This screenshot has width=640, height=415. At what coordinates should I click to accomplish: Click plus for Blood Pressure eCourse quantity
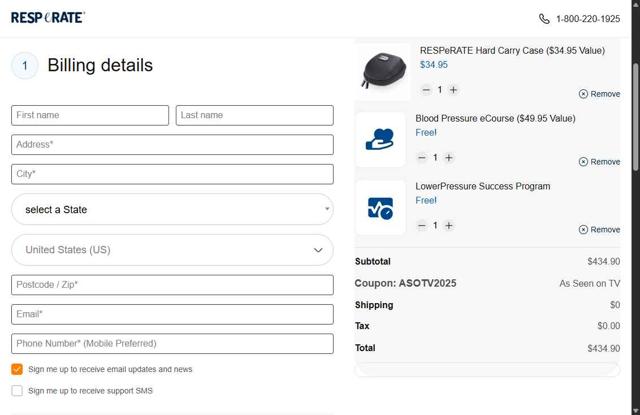pyautogui.click(x=449, y=158)
